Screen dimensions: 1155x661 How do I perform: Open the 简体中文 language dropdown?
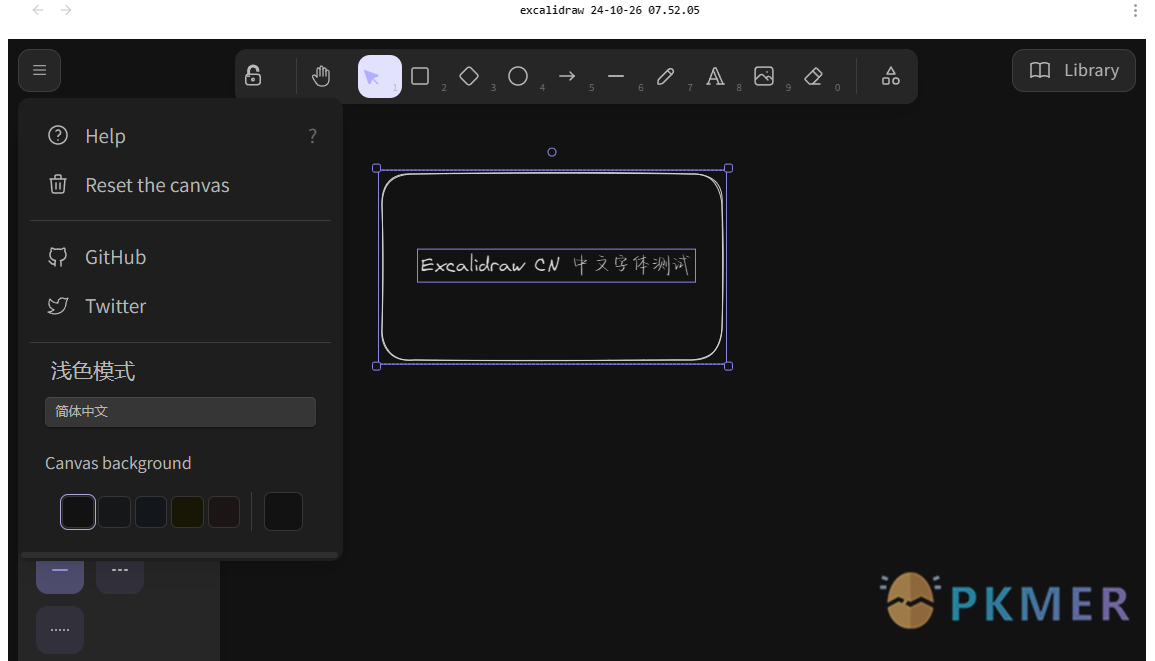[x=180, y=412]
